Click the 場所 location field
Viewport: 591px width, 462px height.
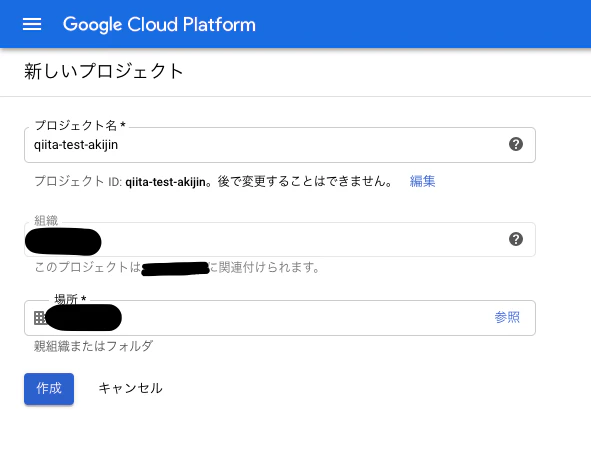[280, 318]
